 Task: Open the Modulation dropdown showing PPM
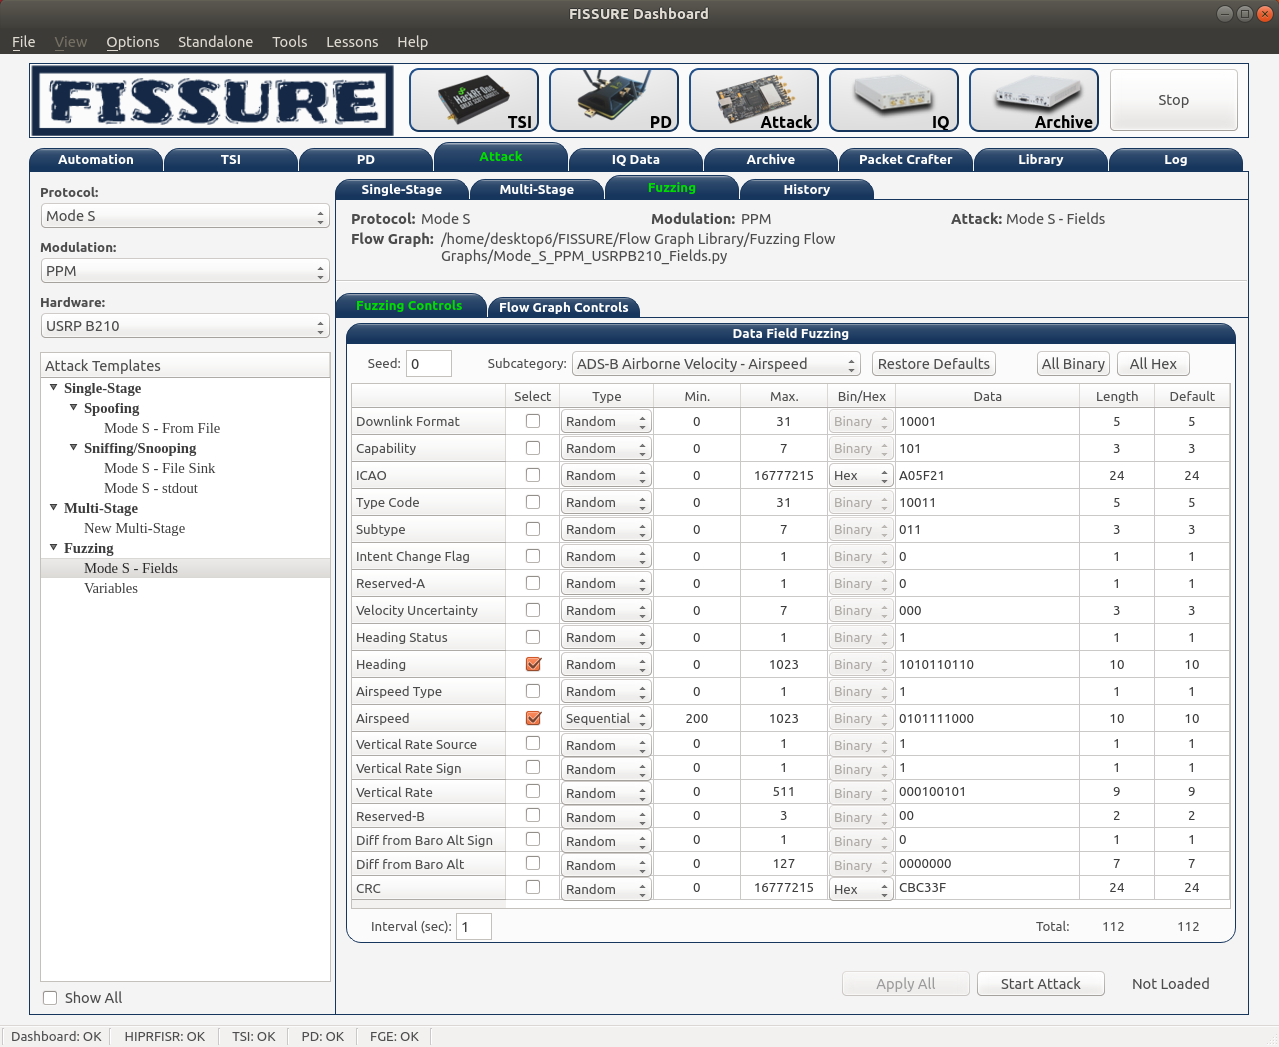(x=185, y=271)
